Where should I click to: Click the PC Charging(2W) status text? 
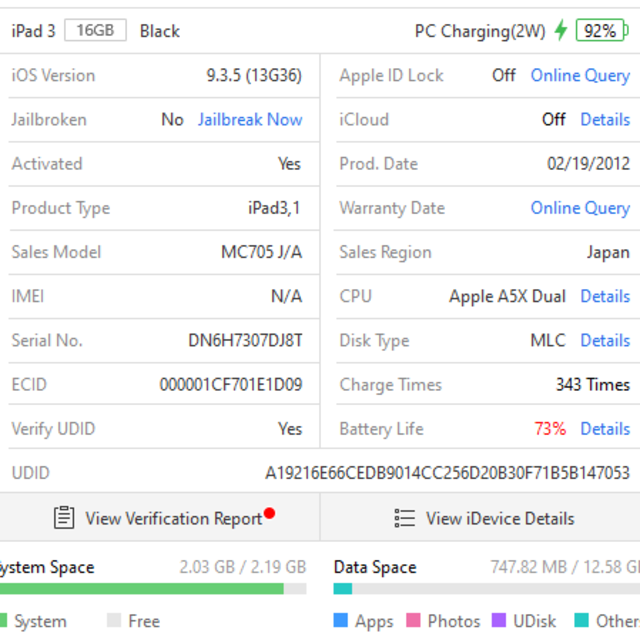click(x=480, y=32)
